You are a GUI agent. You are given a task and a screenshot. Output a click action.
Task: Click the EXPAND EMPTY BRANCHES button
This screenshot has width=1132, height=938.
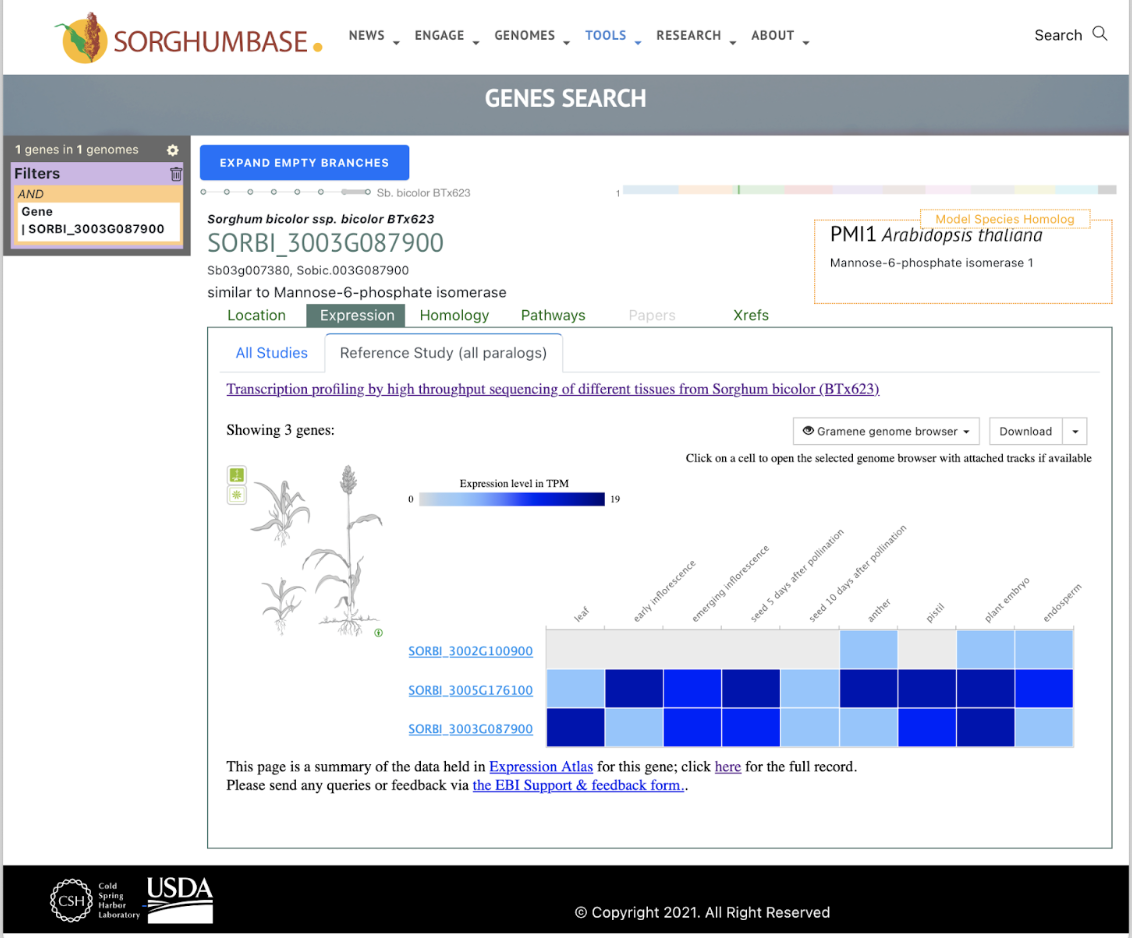(304, 162)
